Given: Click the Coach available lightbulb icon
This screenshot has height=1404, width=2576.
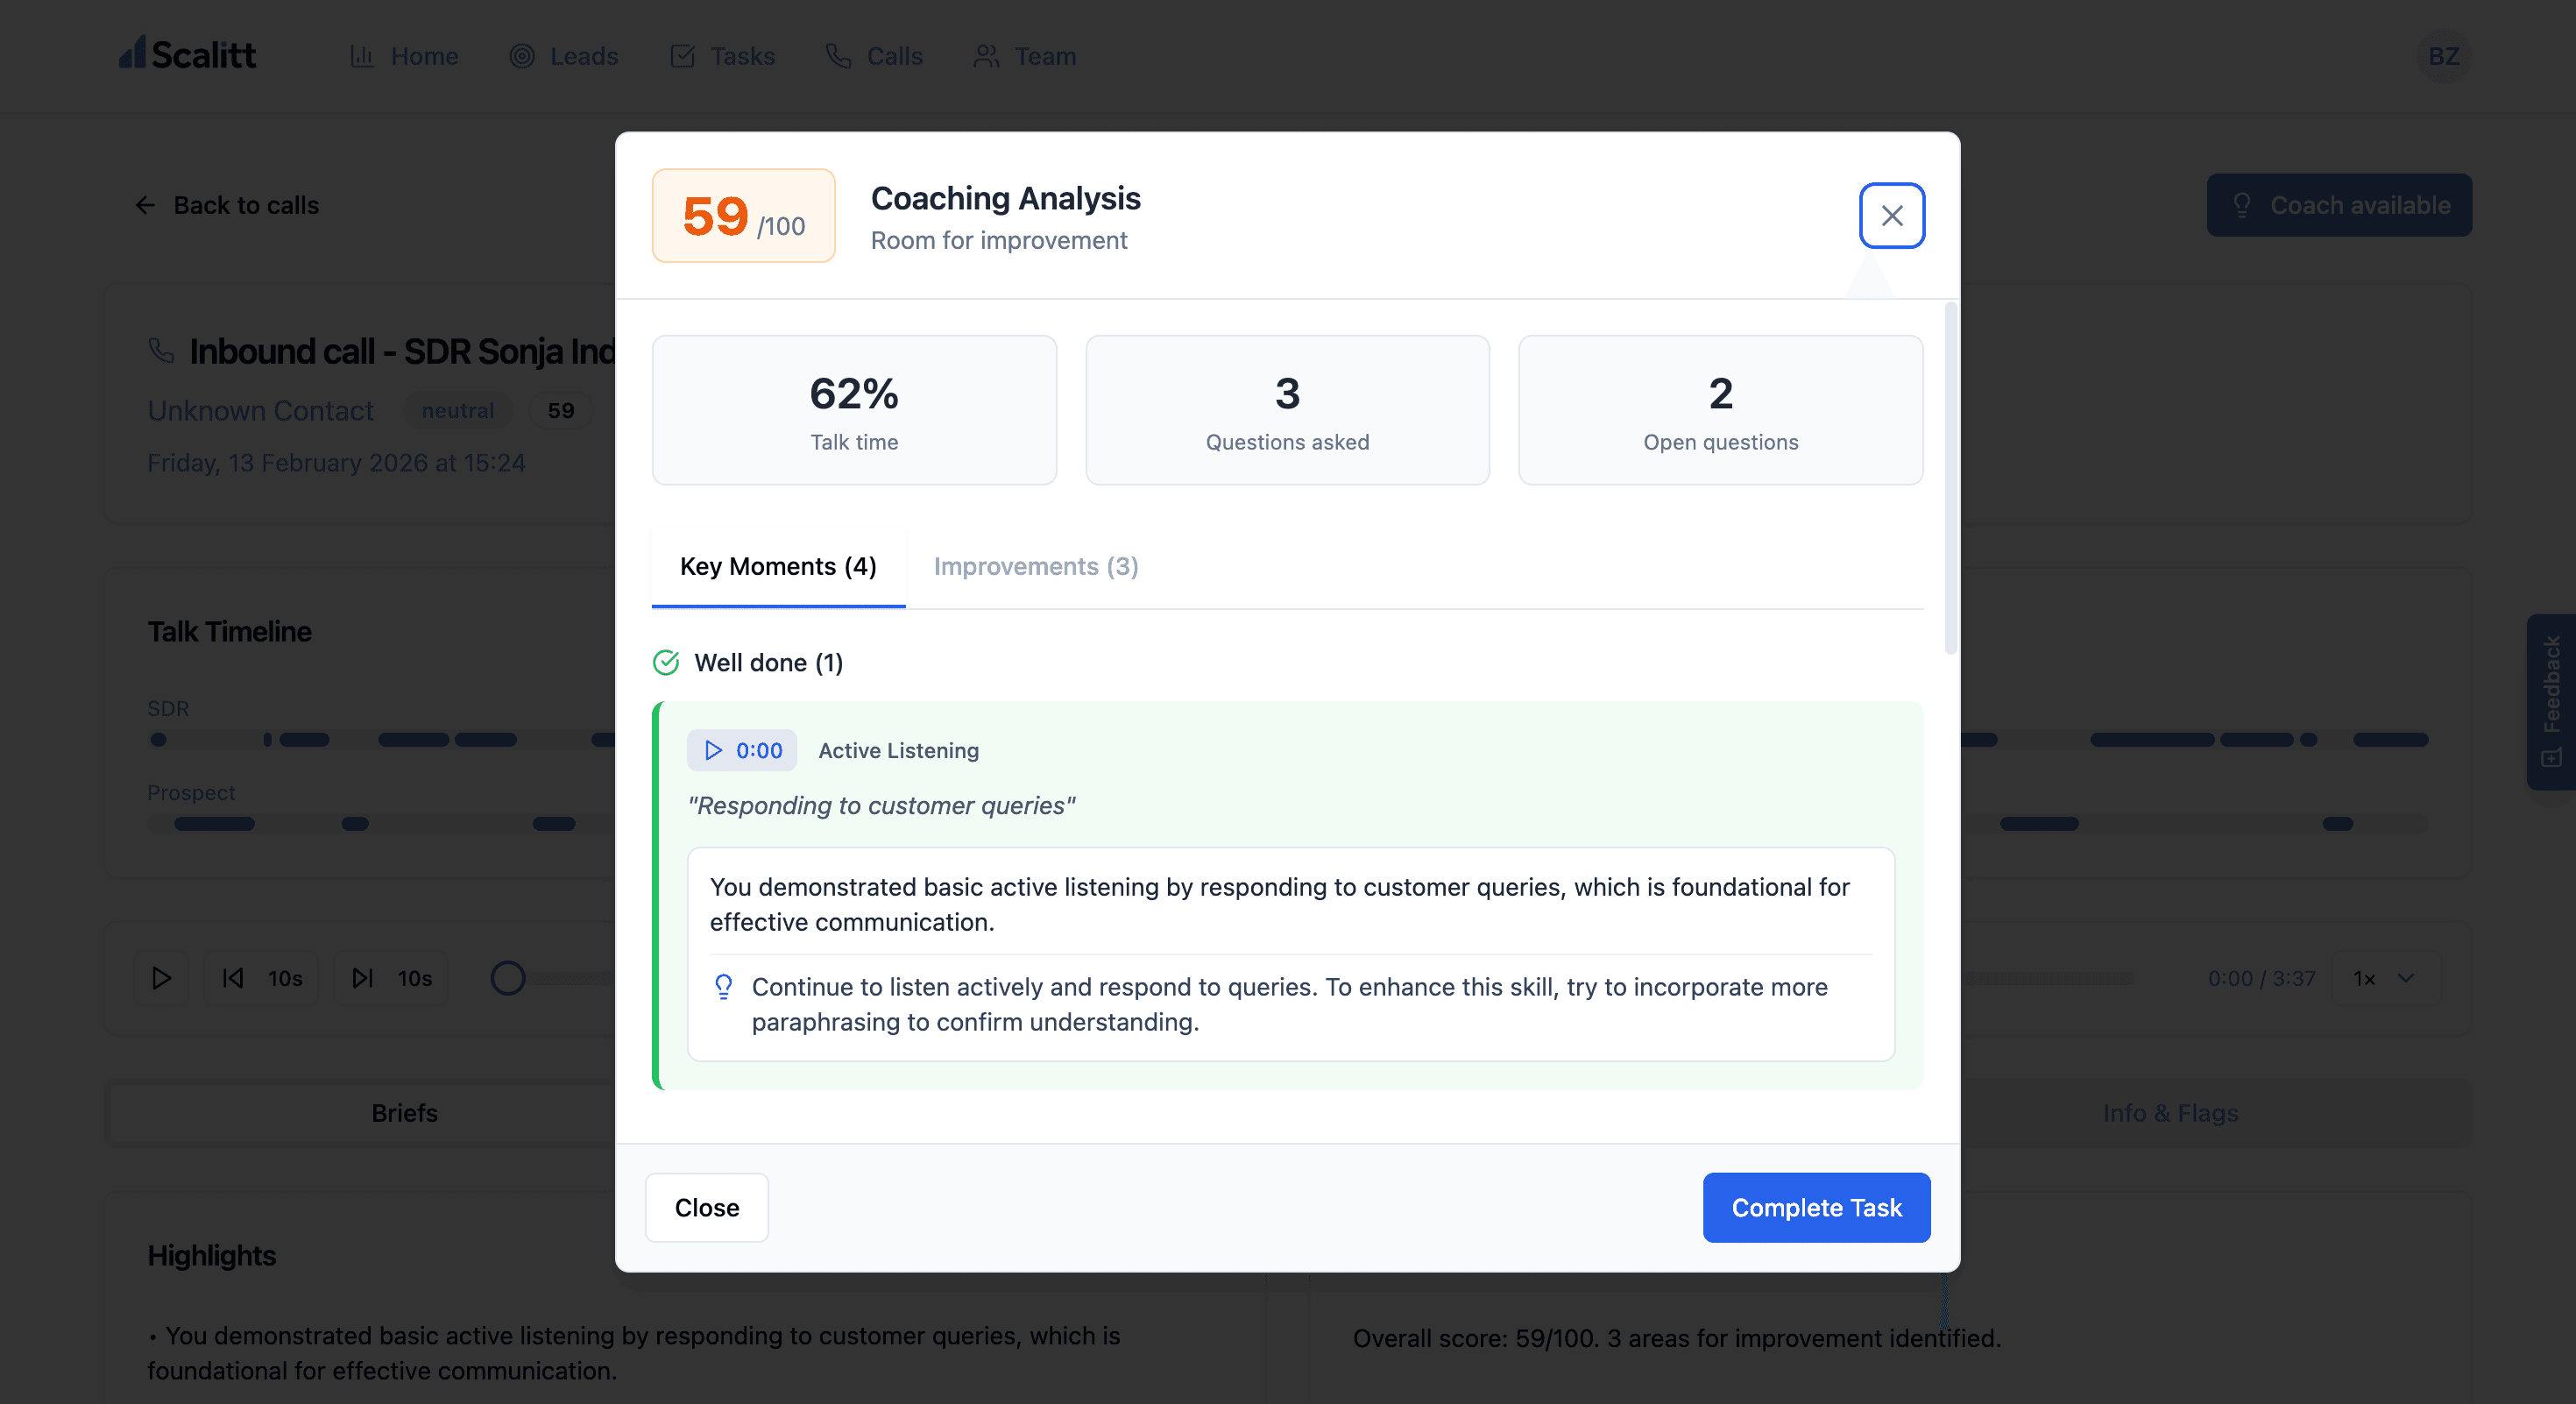Looking at the screenshot, I should pos(2242,205).
